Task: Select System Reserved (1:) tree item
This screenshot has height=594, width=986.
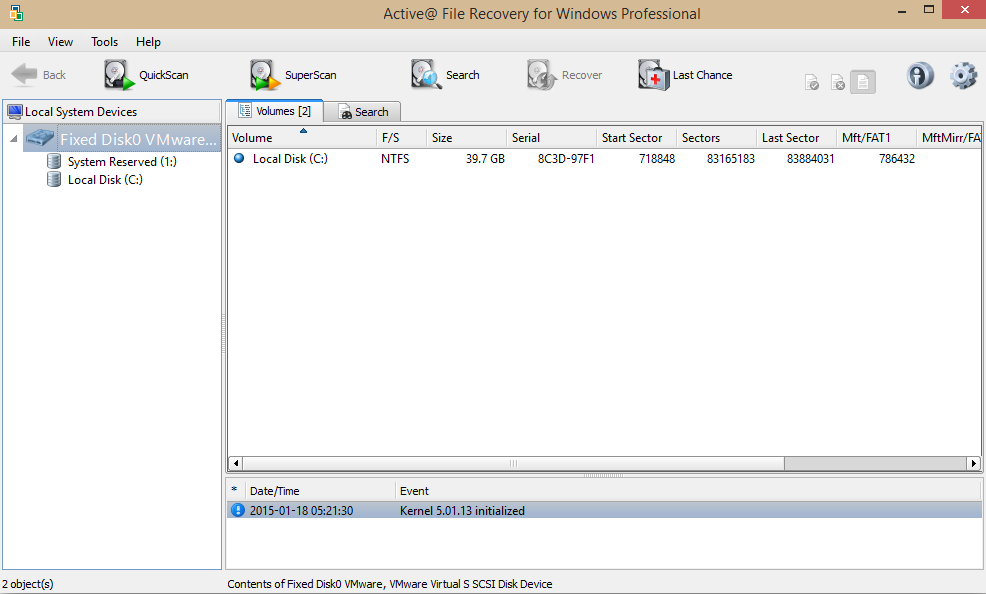Action: 122,162
